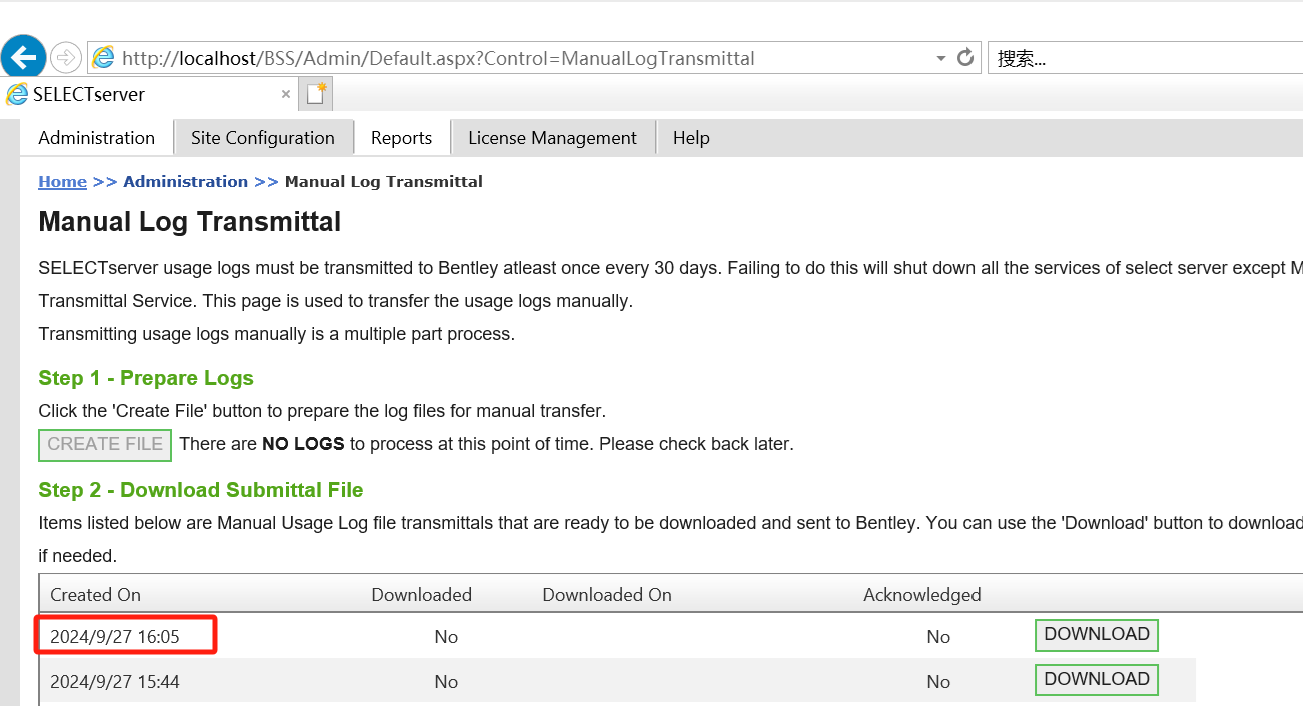The width and height of the screenshot is (1303, 706).
Task: Expand the address bar history dropdown
Action: pyautogui.click(x=940, y=58)
